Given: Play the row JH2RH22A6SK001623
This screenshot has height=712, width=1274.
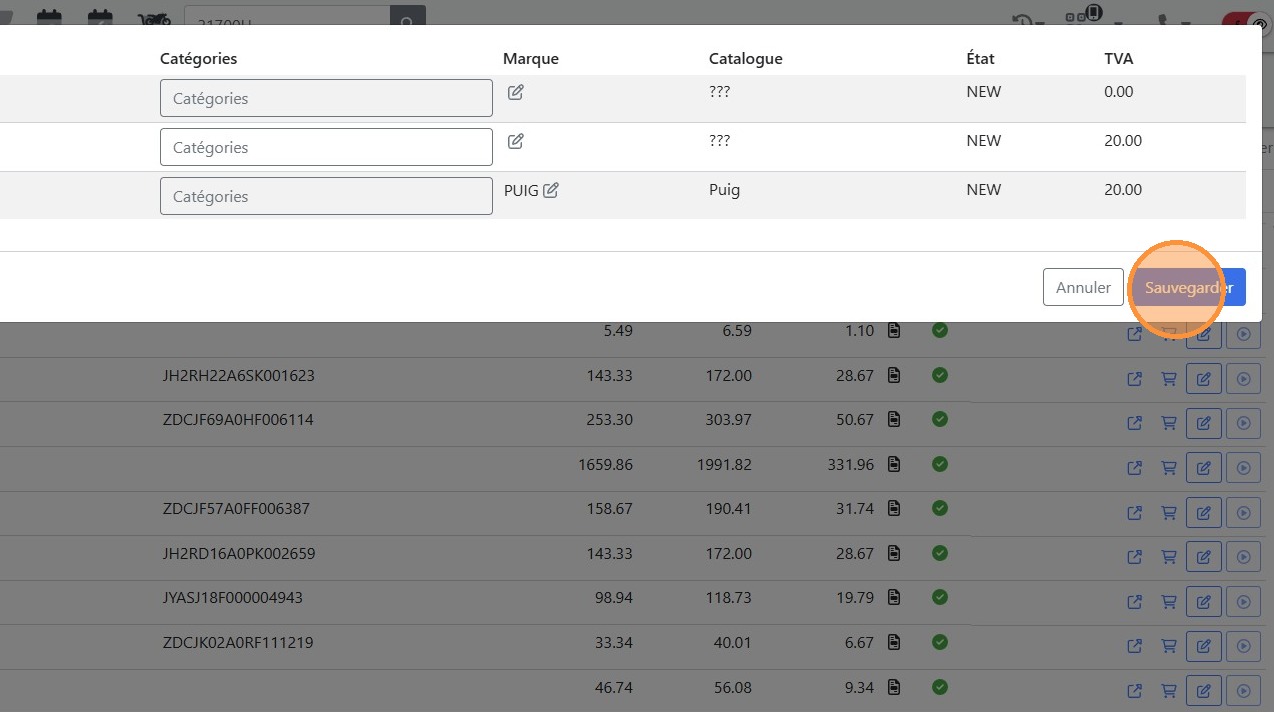Looking at the screenshot, I should point(1244,379).
